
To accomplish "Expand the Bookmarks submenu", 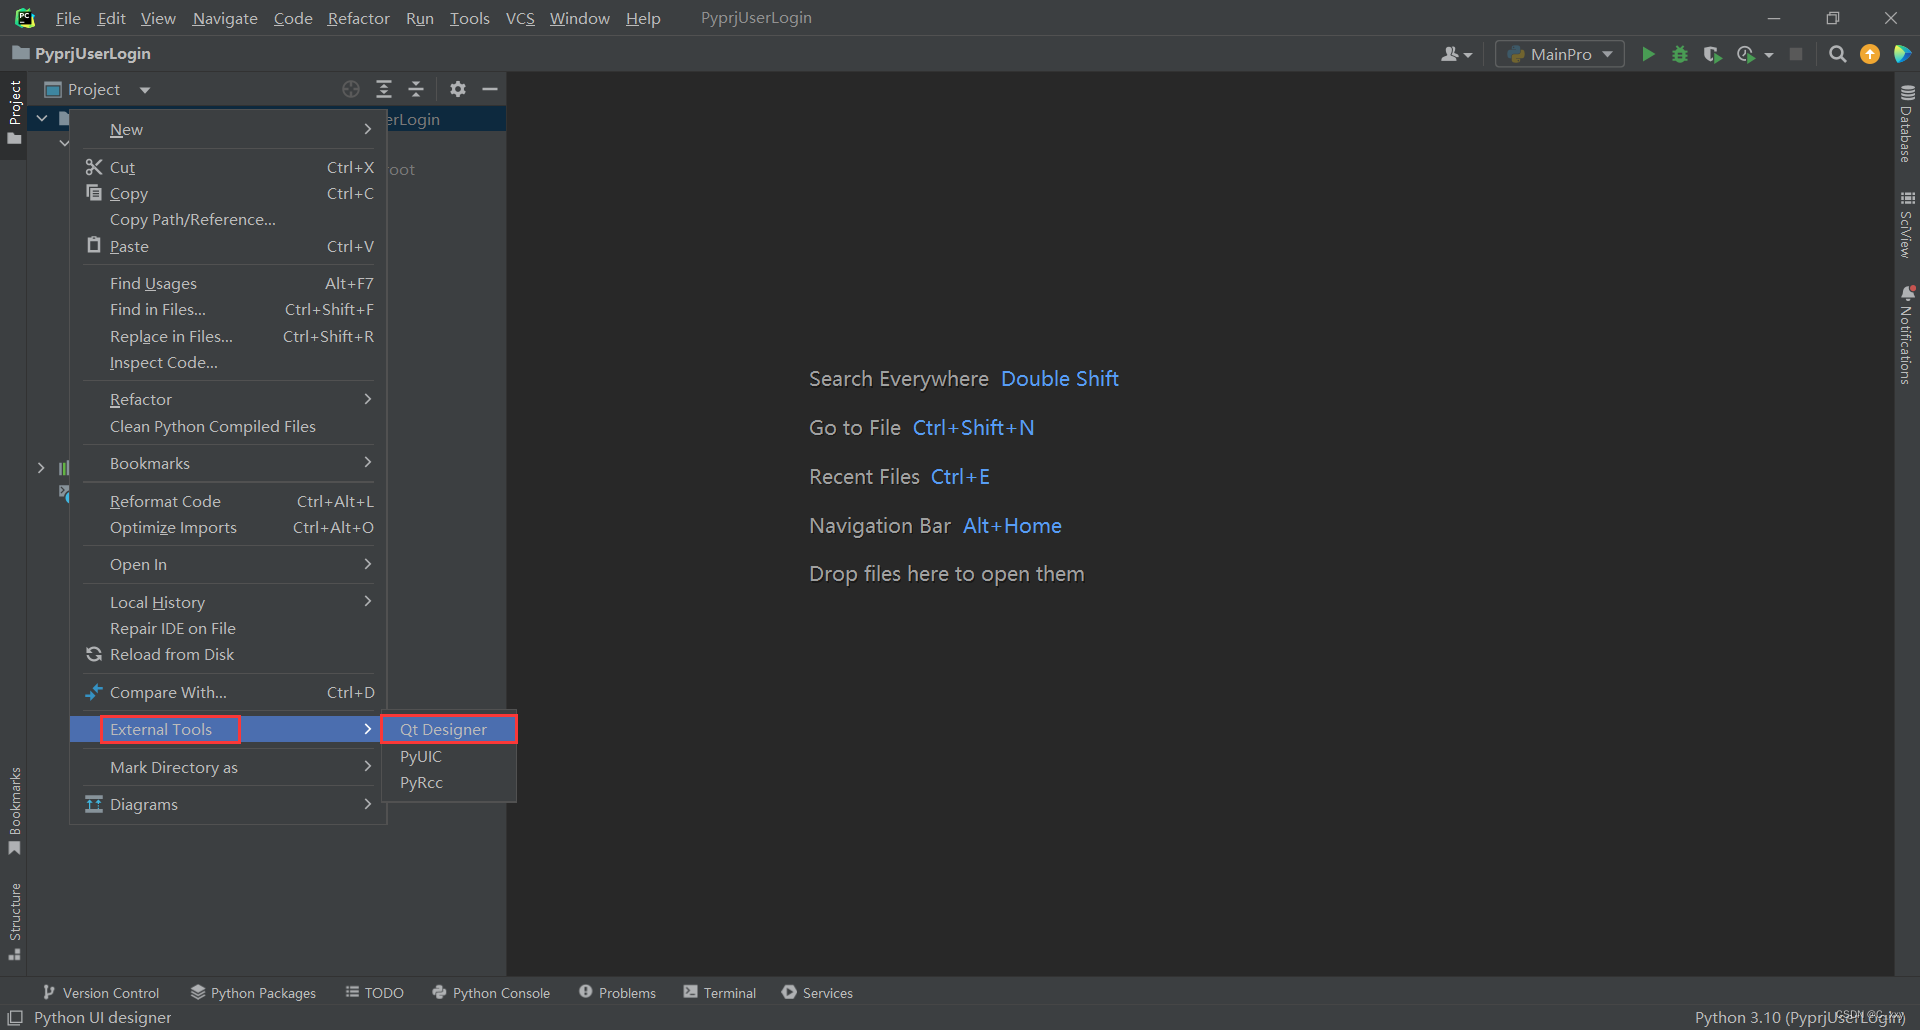I will [x=228, y=463].
